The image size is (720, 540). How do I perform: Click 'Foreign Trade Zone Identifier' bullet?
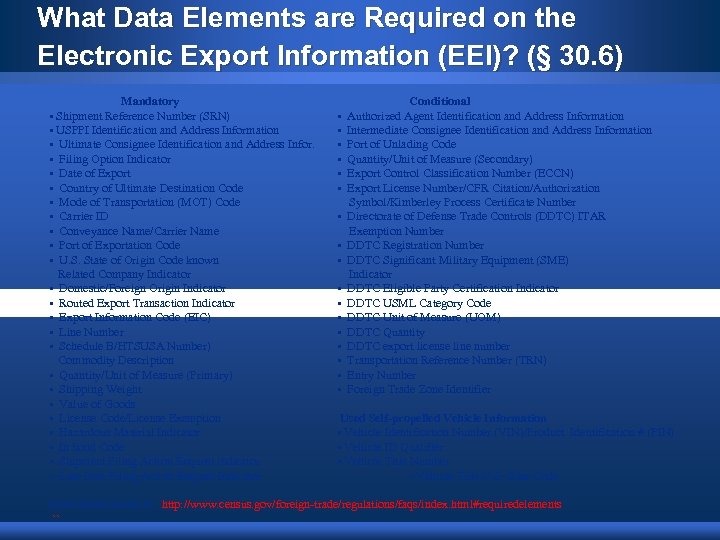pyautogui.click(x=419, y=389)
